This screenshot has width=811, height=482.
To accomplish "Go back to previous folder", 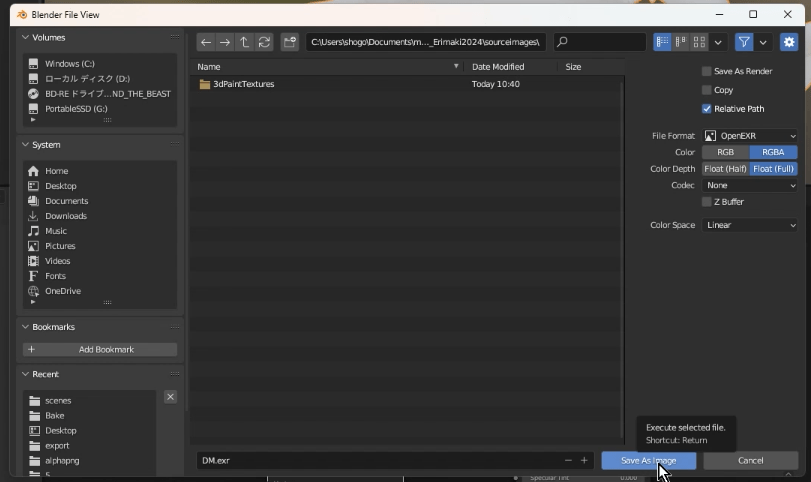I will pyautogui.click(x=205, y=42).
